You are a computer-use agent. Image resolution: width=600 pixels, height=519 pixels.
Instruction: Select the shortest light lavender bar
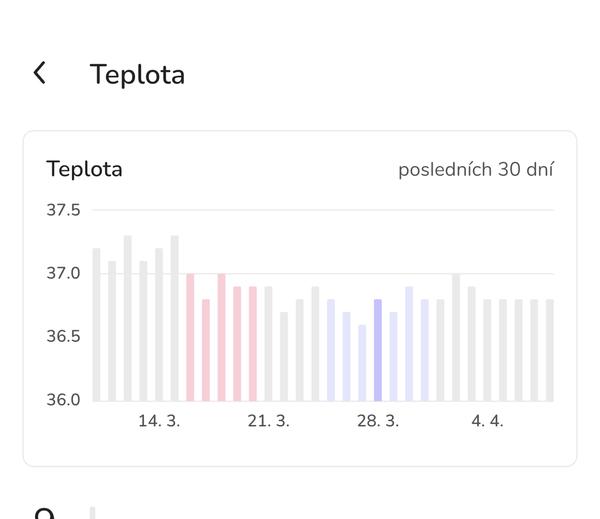pos(362,362)
